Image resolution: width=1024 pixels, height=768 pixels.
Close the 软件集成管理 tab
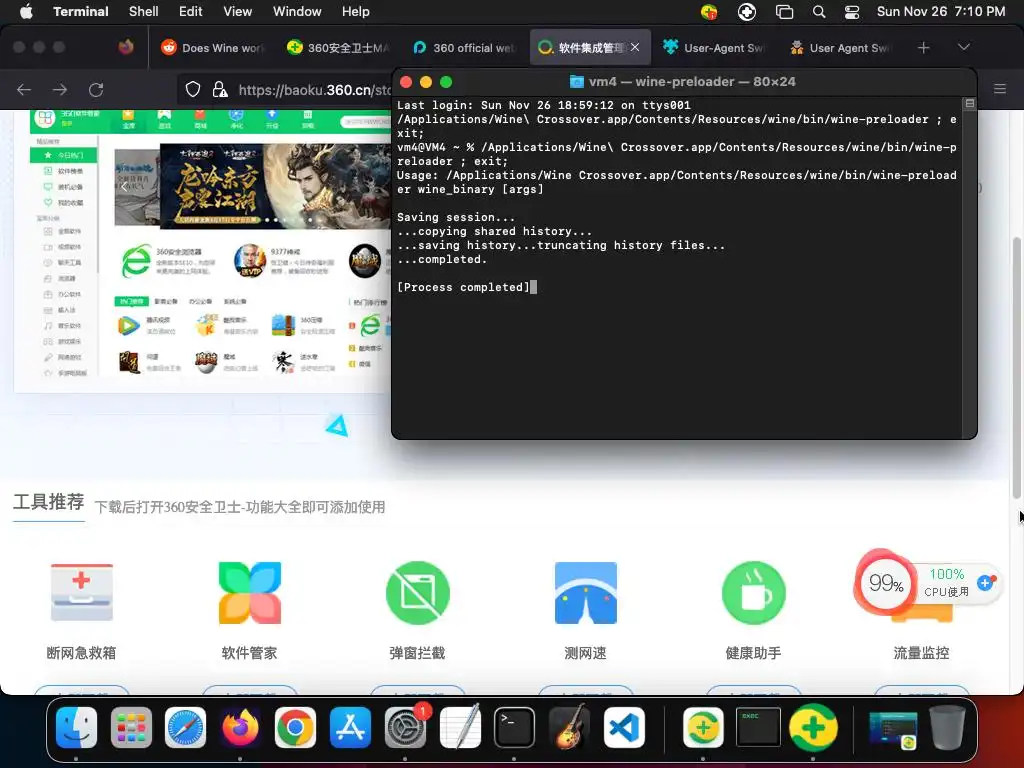[x=635, y=47]
